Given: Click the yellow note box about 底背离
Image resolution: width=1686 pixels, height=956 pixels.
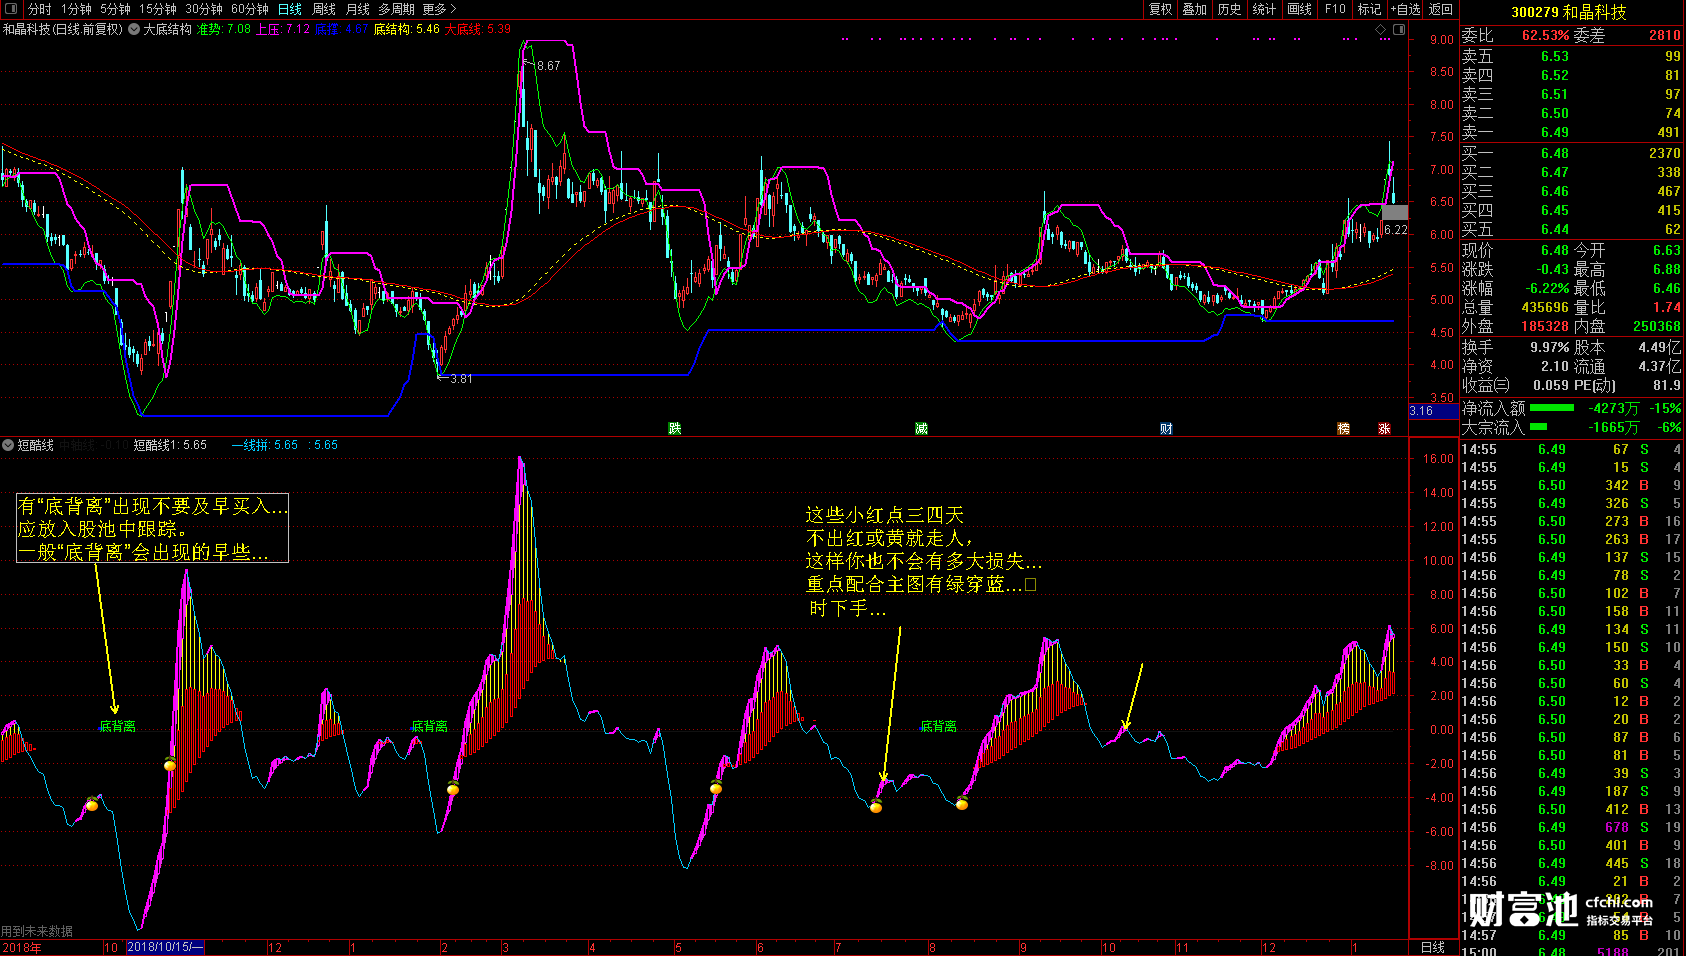Looking at the screenshot, I should coord(152,528).
